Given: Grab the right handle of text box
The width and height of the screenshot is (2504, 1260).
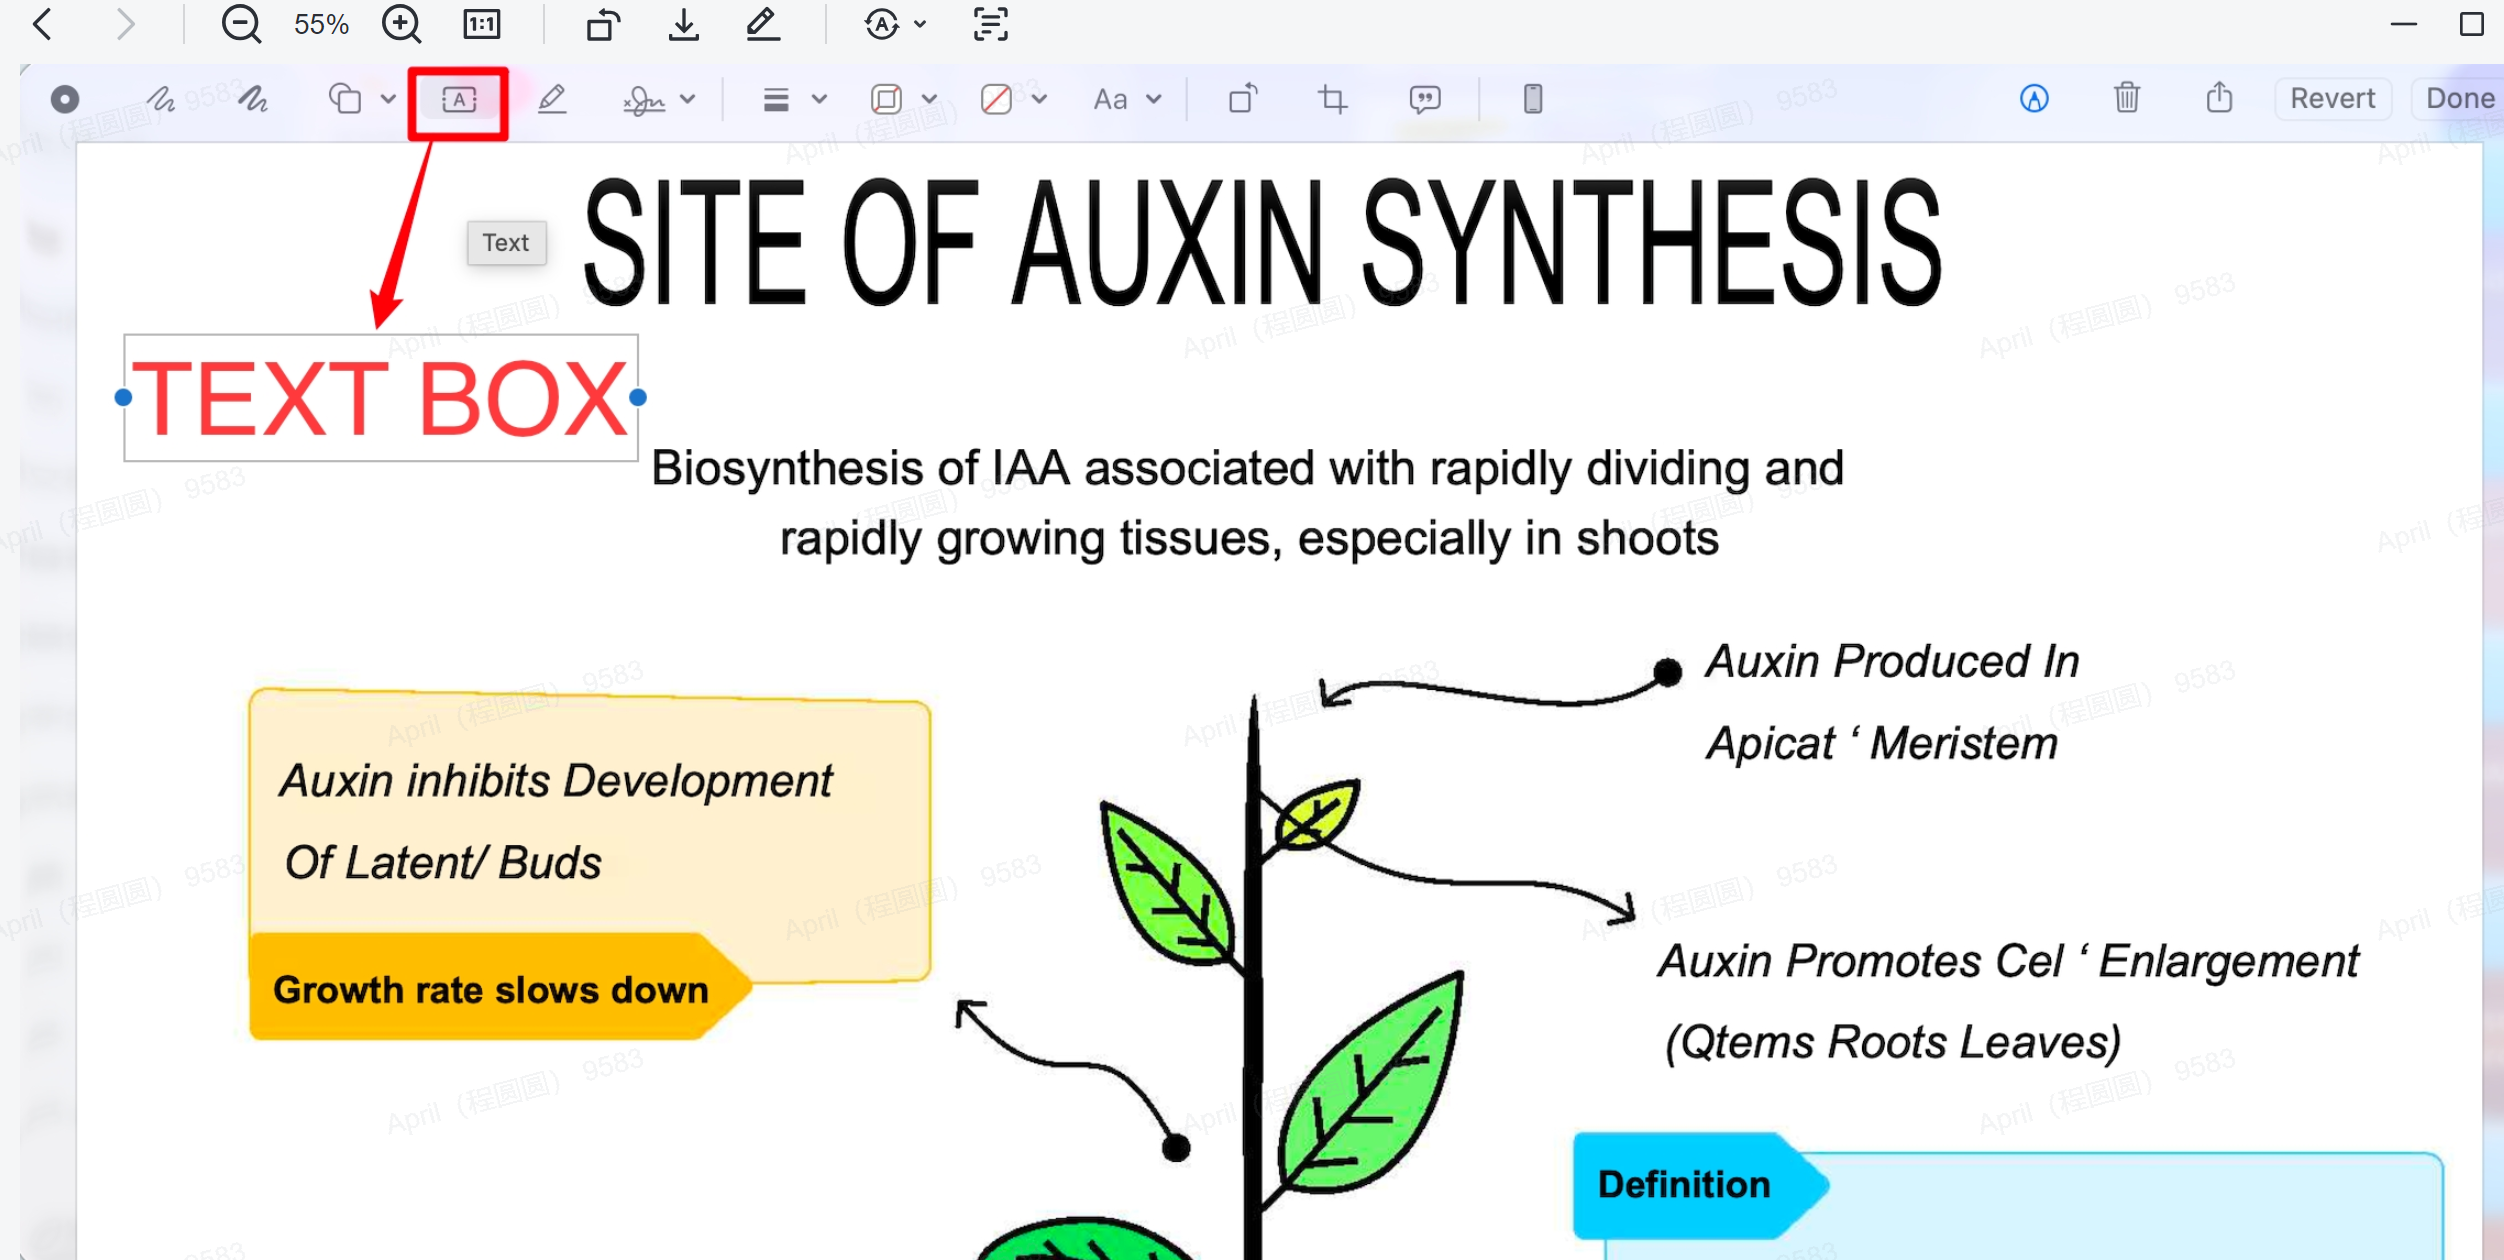Looking at the screenshot, I should [x=638, y=398].
